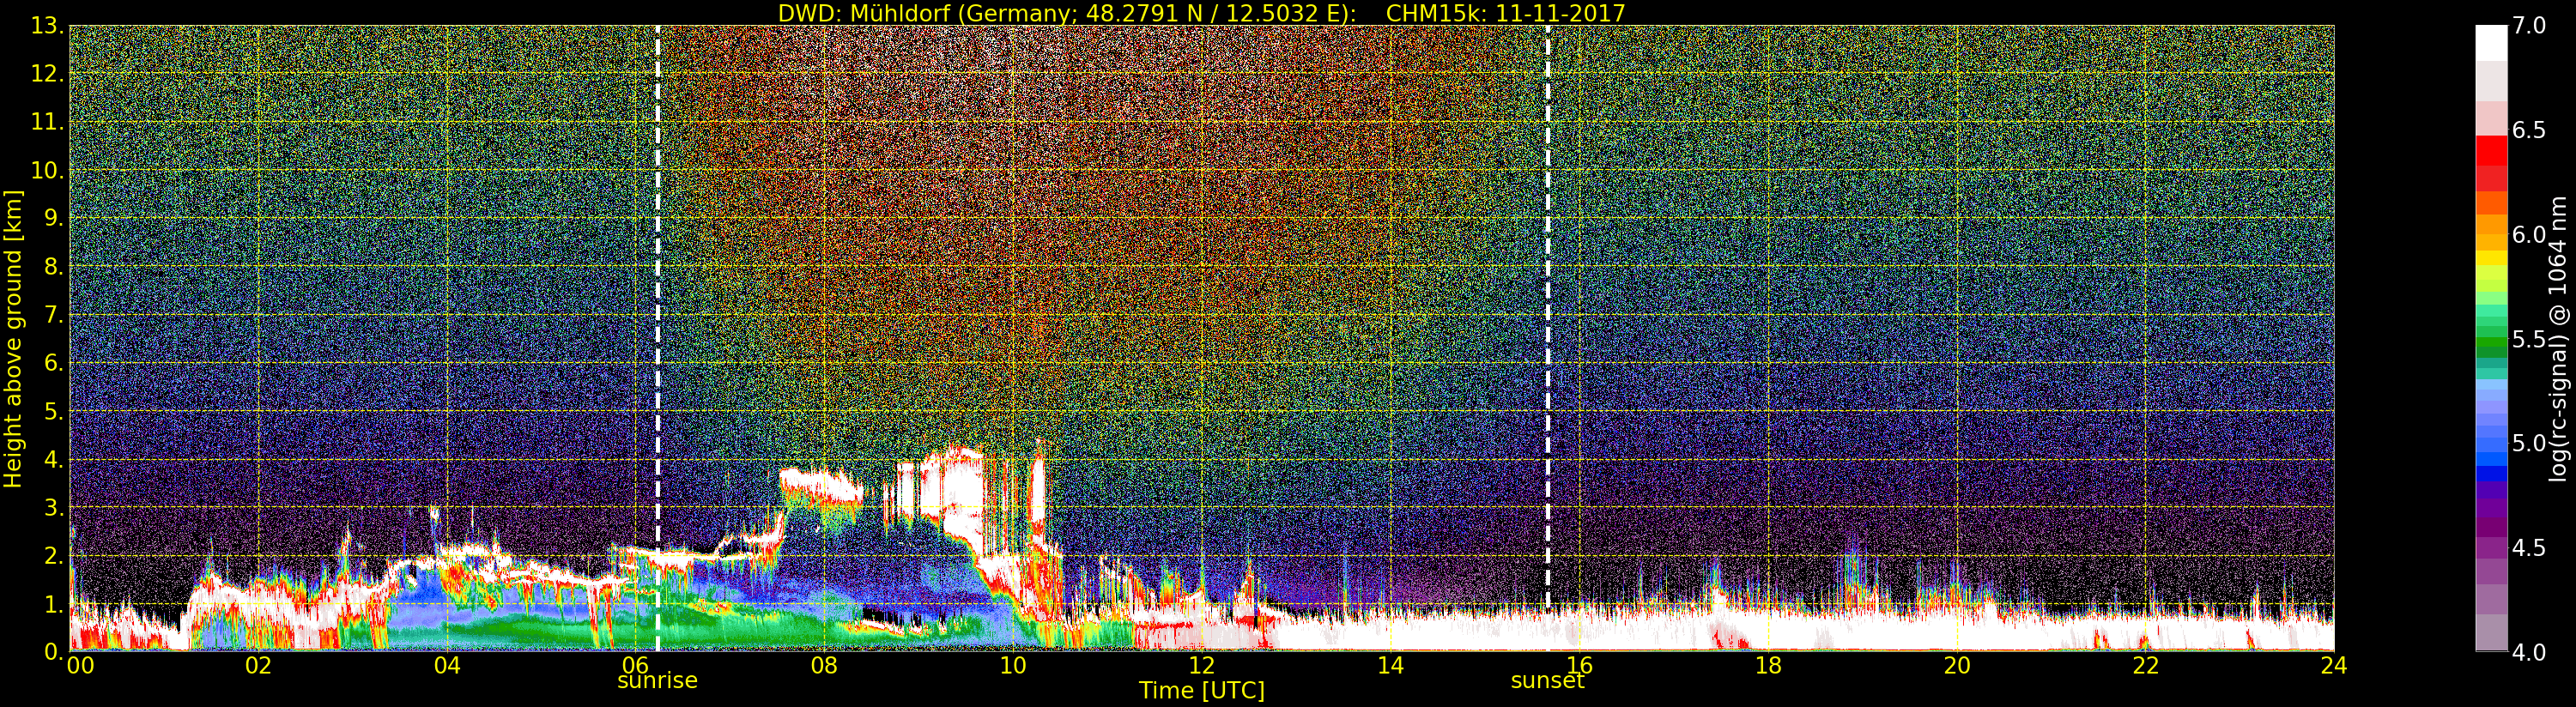2576x707 pixels.
Task: Select the colorbar tick value '5.0'
Action: point(2529,444)
